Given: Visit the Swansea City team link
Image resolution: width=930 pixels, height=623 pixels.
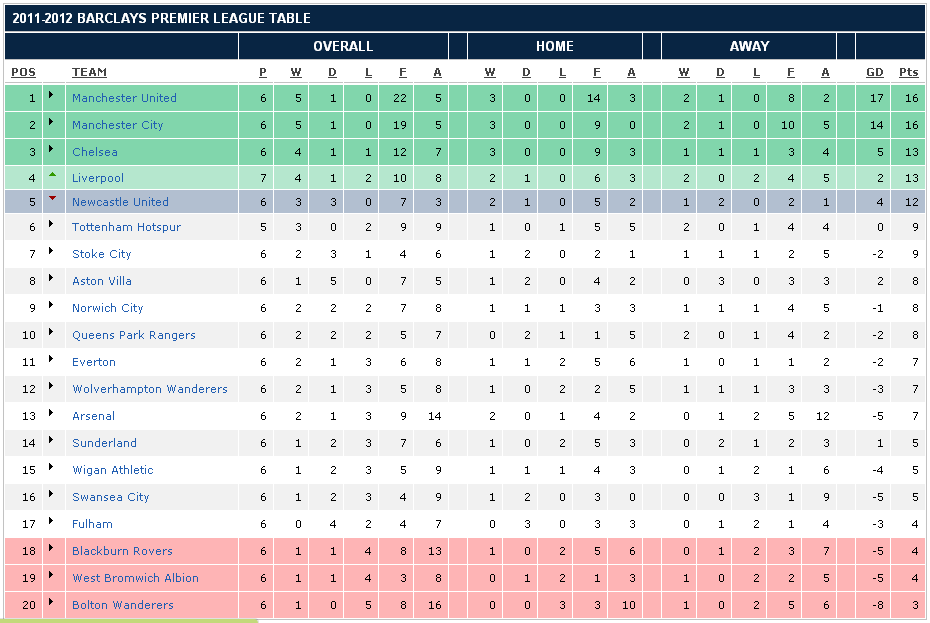Looking at the screenshot, I should (110, 497).
